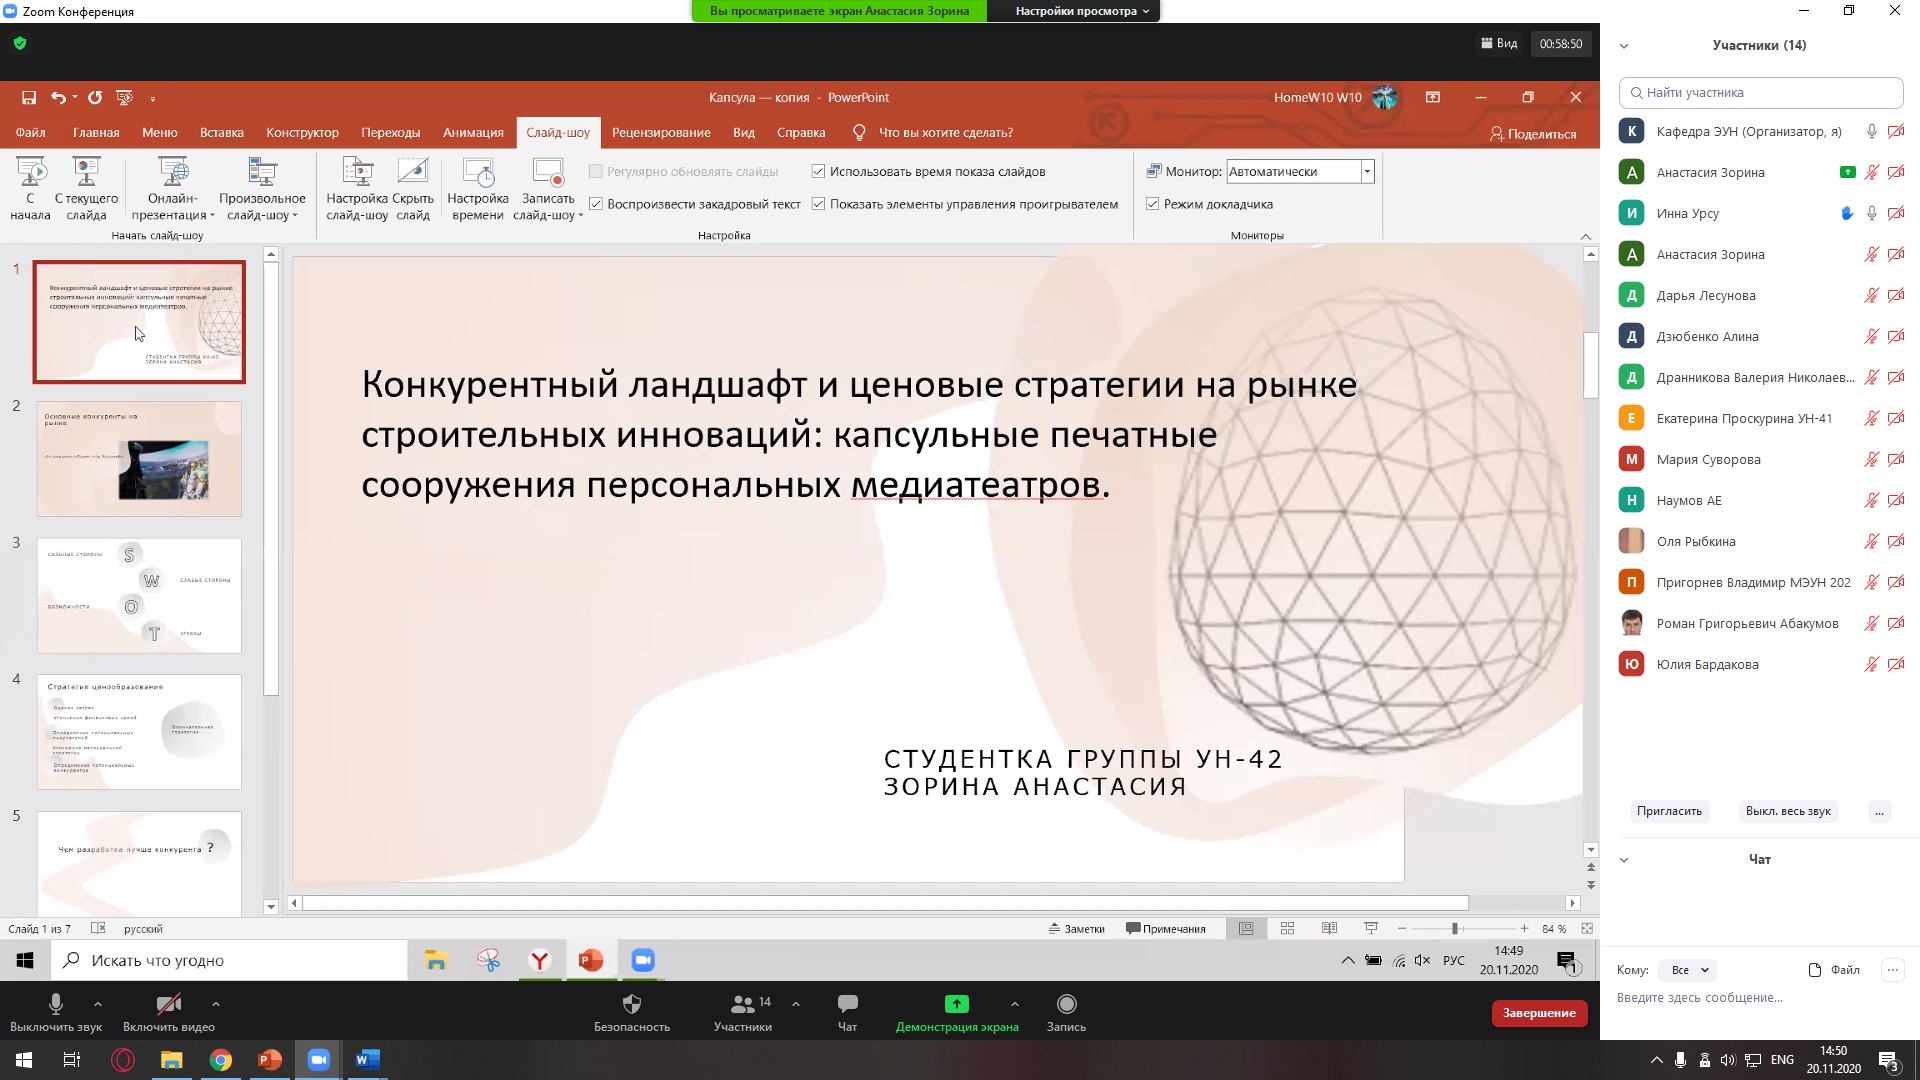Open Chrome from outer Windows taskbar

(220, 1060)
